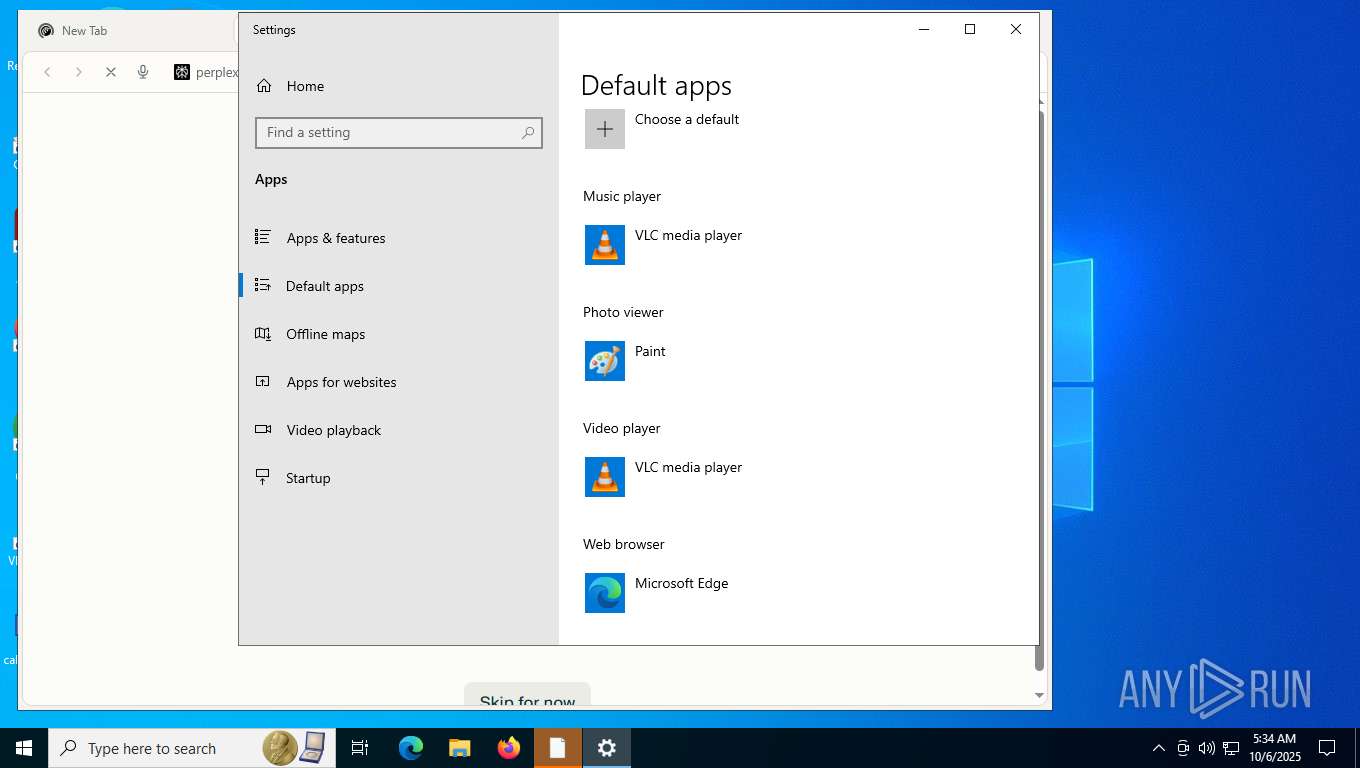Click the Apps for websites icon
The height and width of the screenshot is (768, 1360).
click(263, 381)
